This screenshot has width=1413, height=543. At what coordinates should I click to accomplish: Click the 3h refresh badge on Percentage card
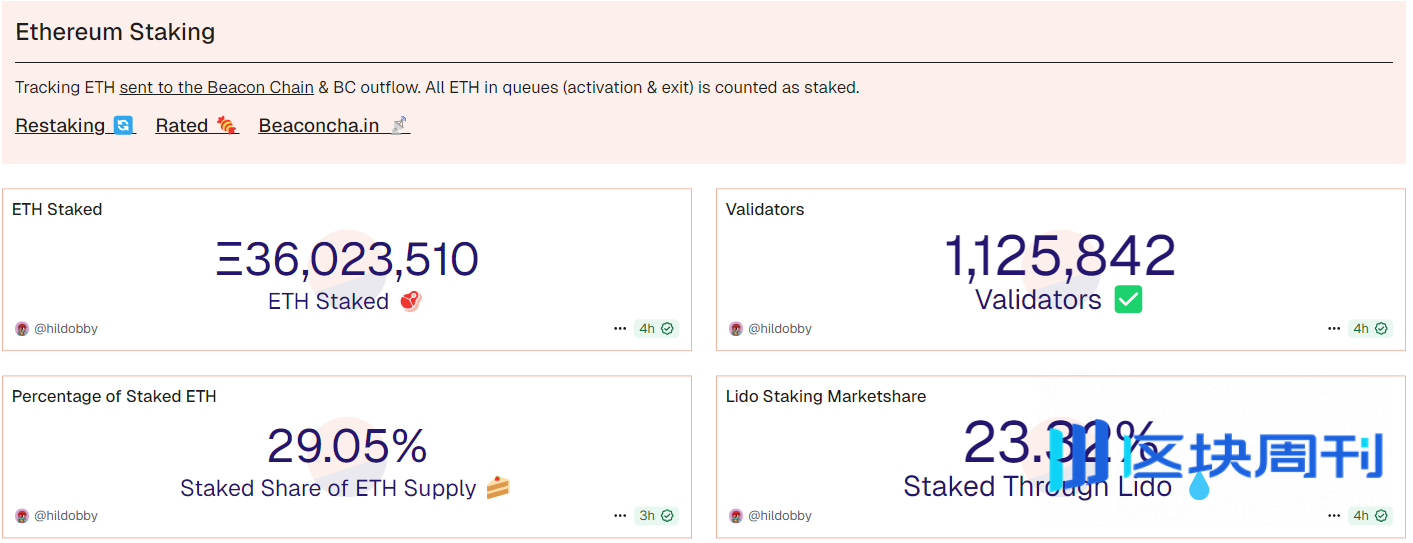pyautogui.click(x=656, y=515)
